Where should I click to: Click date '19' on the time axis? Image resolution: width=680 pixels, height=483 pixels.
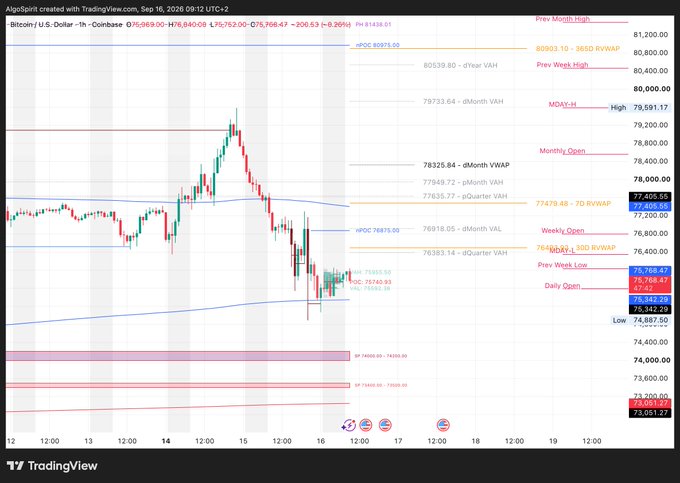click(x=553, y=441)
